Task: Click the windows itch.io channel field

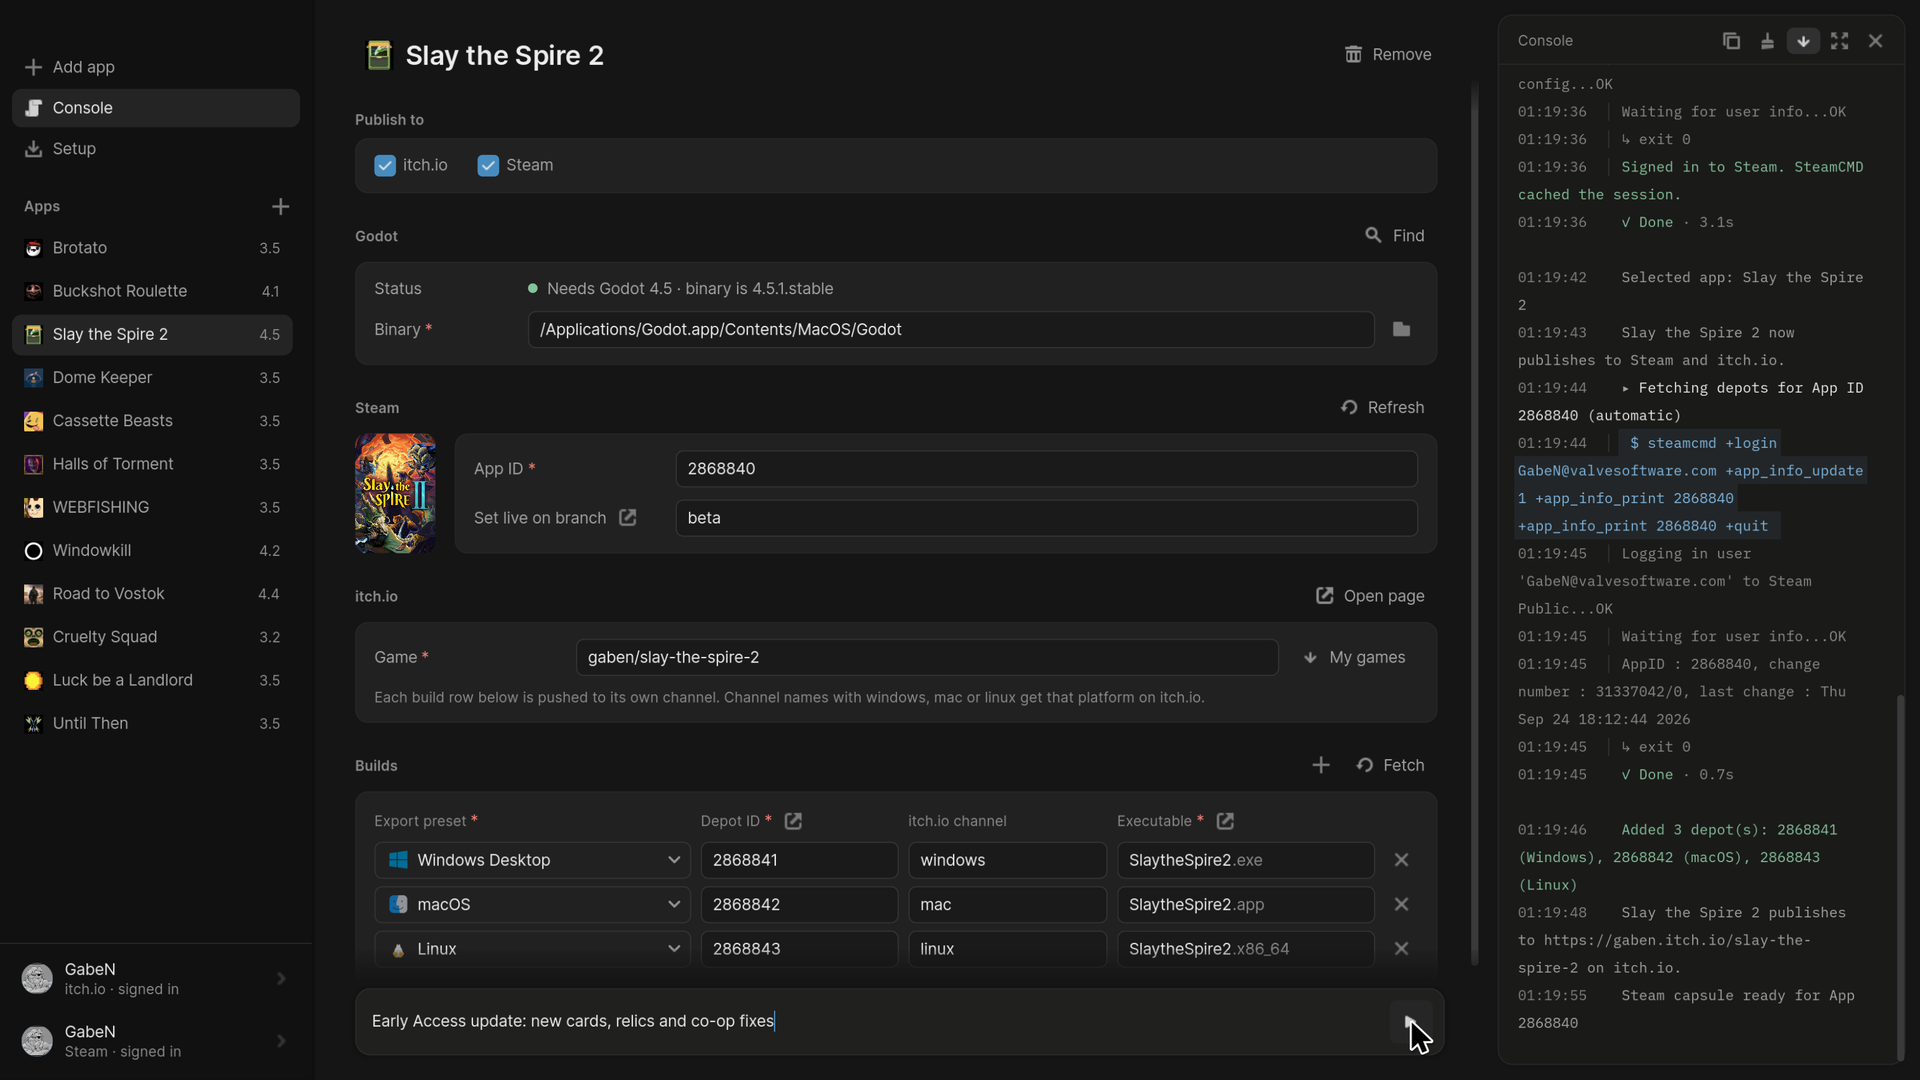Action: point(1007,860)
